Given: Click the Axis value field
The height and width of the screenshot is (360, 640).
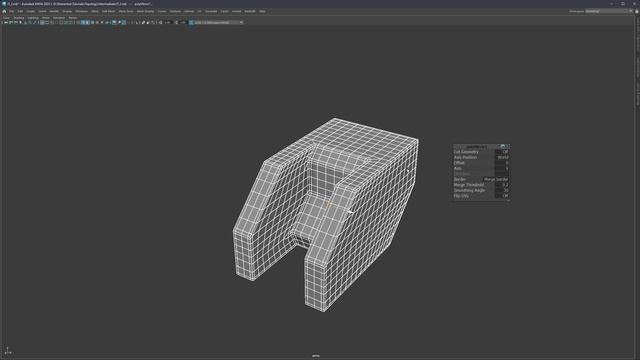Looking at the screenshot, I should [x=502, y=168].
